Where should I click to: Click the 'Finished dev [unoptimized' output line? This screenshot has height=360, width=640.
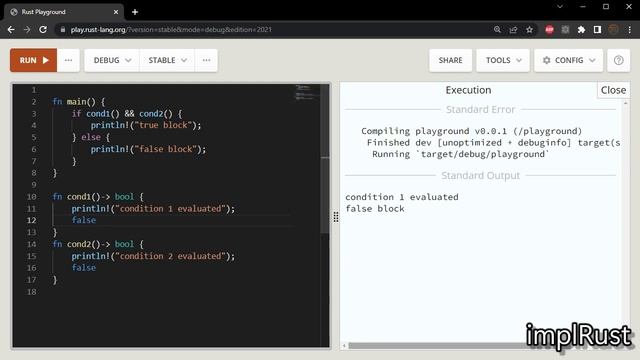493,142
